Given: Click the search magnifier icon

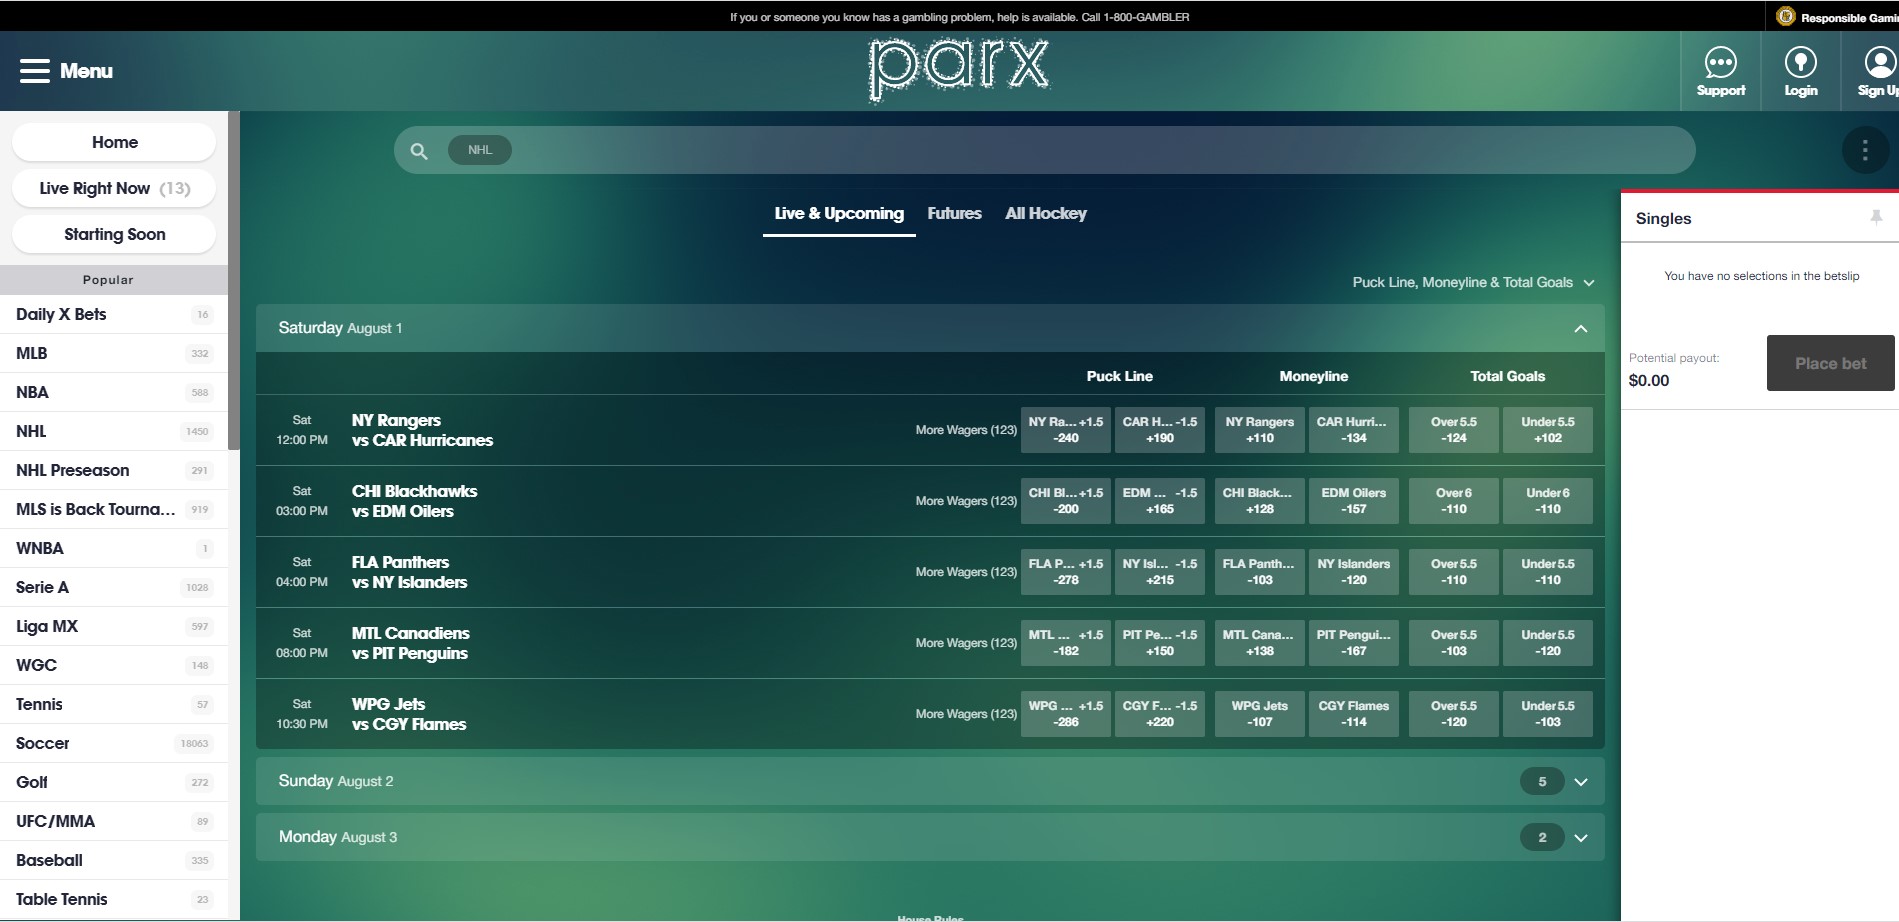Looking at the screenshot, I should click(x=419, y=151).
